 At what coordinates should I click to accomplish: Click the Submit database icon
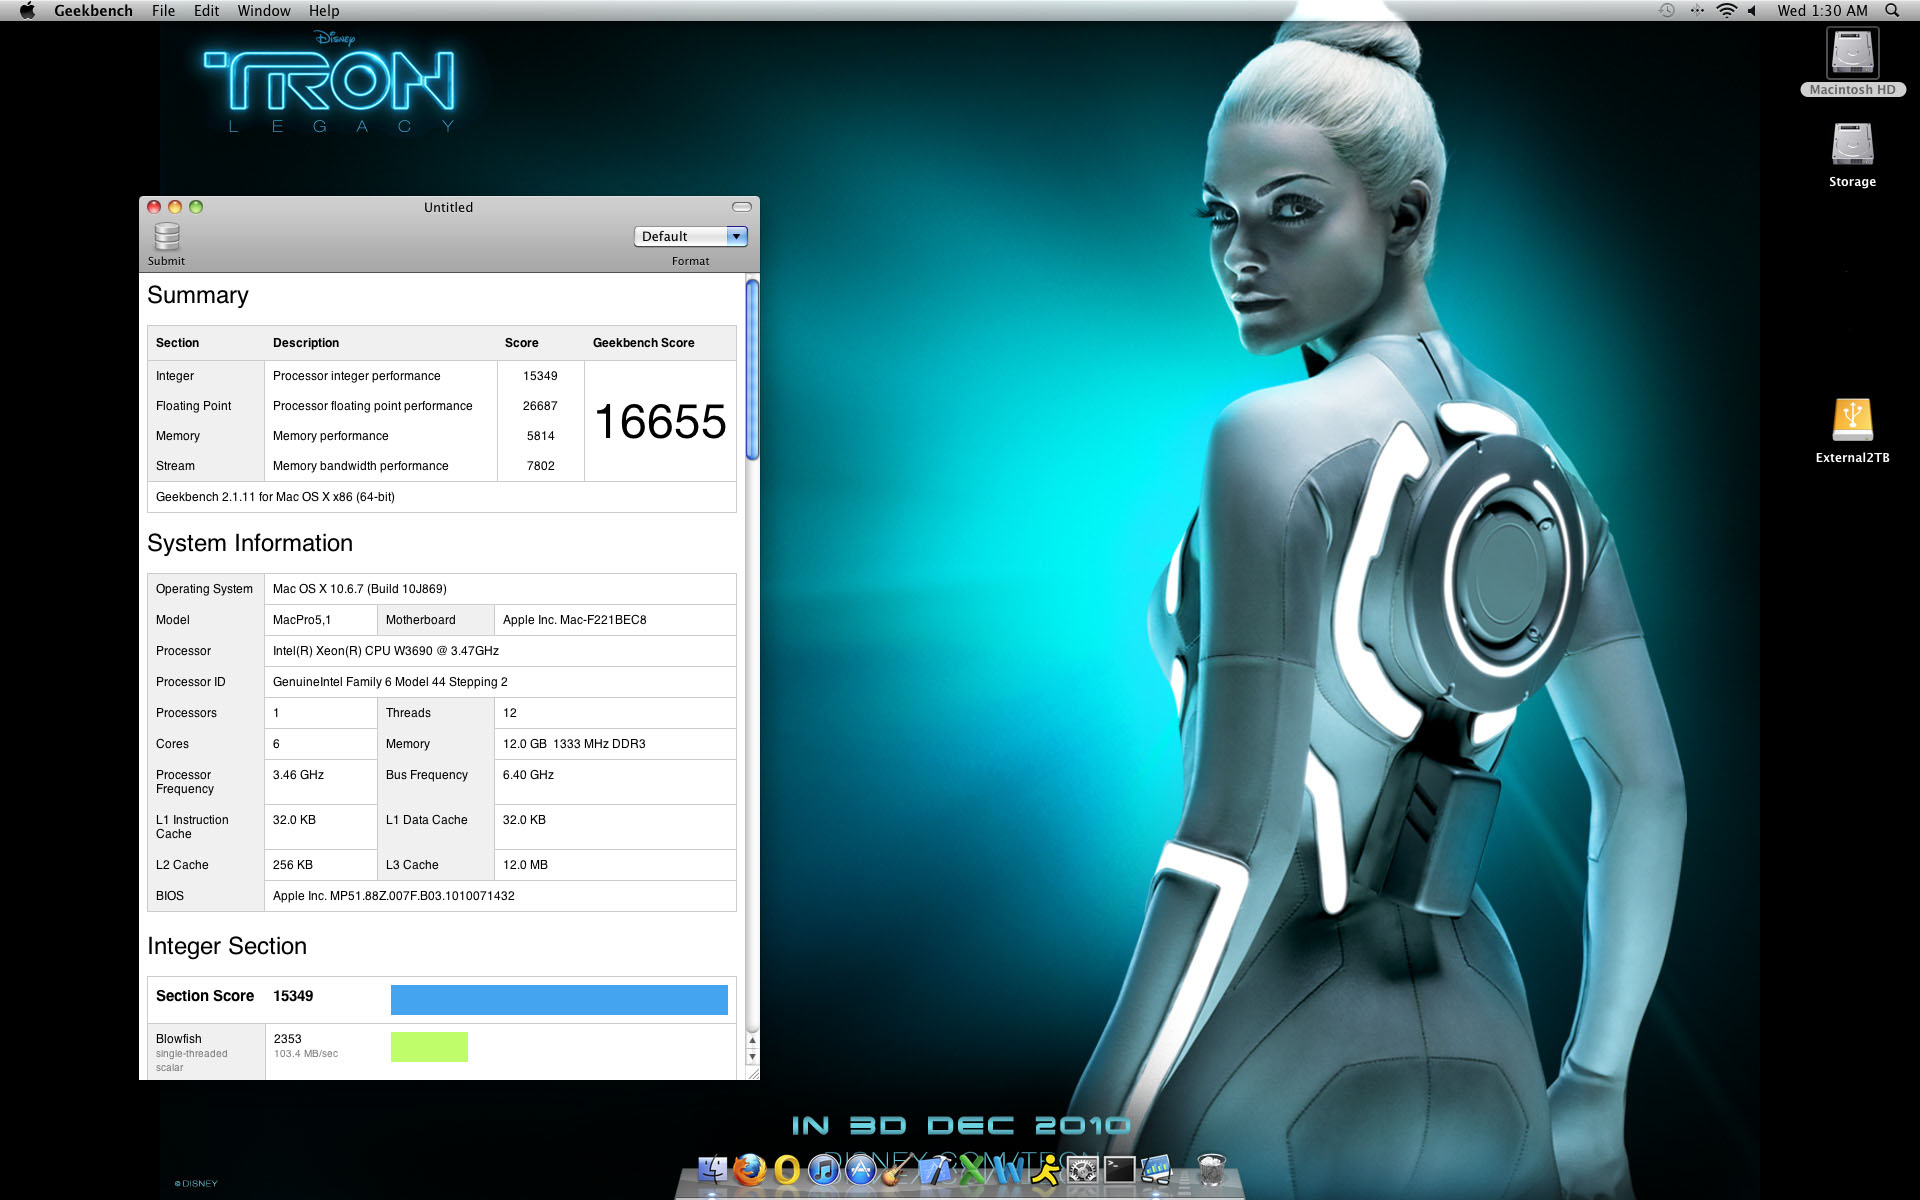coord(167,237)
